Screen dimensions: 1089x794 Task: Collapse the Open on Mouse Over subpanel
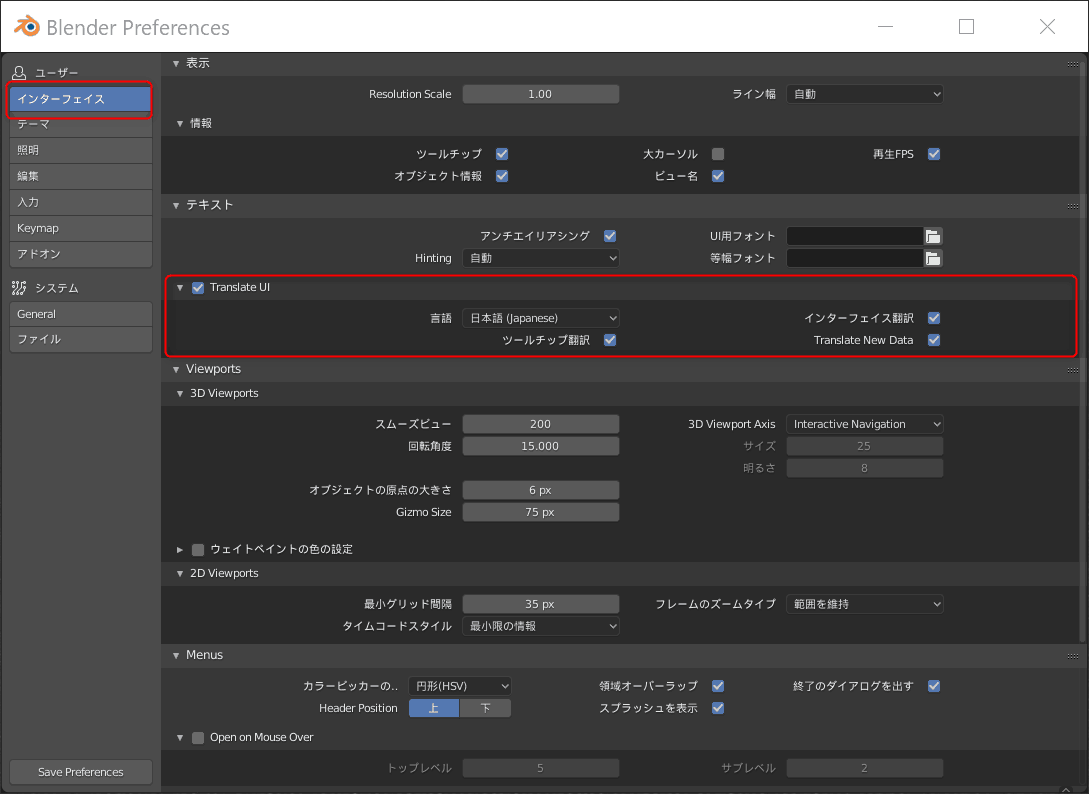(x=180, y=738)
